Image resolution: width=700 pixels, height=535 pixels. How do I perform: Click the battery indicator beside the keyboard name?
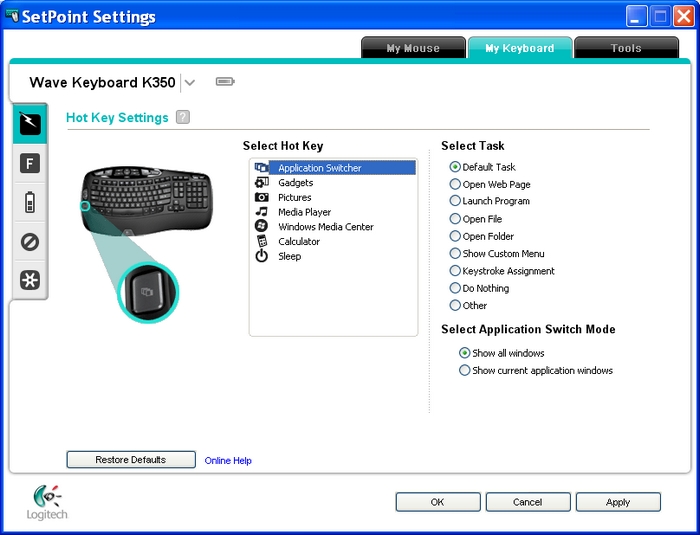click(225, 81)
